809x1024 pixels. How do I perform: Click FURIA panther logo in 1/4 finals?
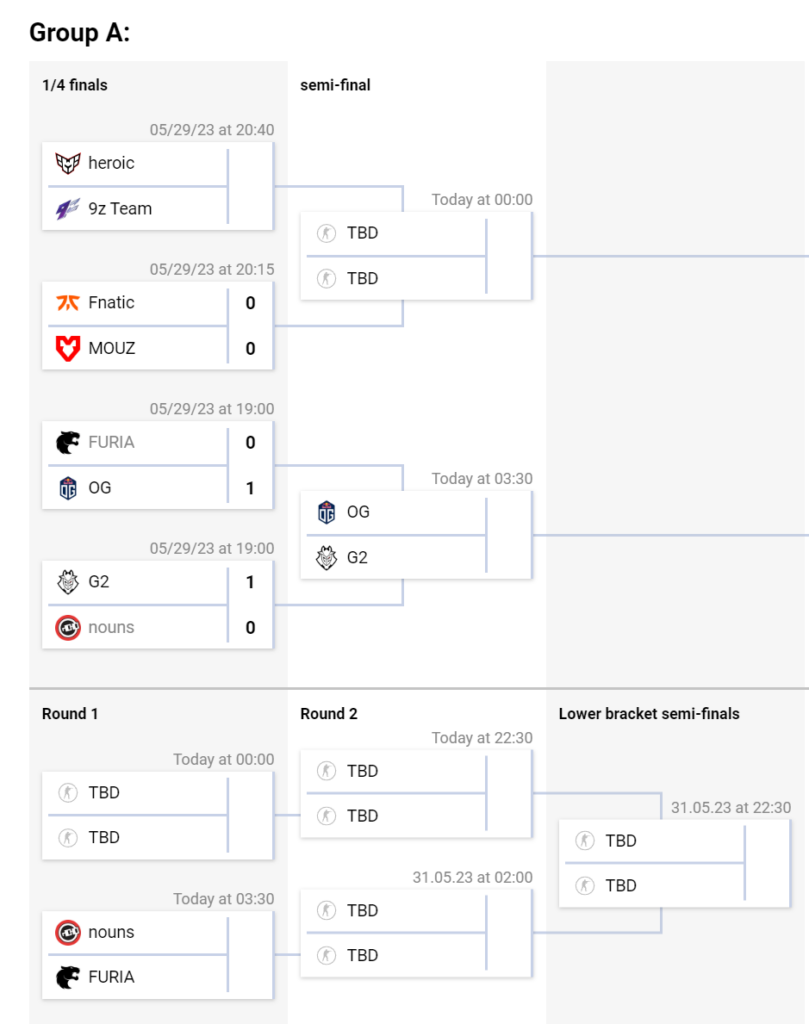coord(68,442)
